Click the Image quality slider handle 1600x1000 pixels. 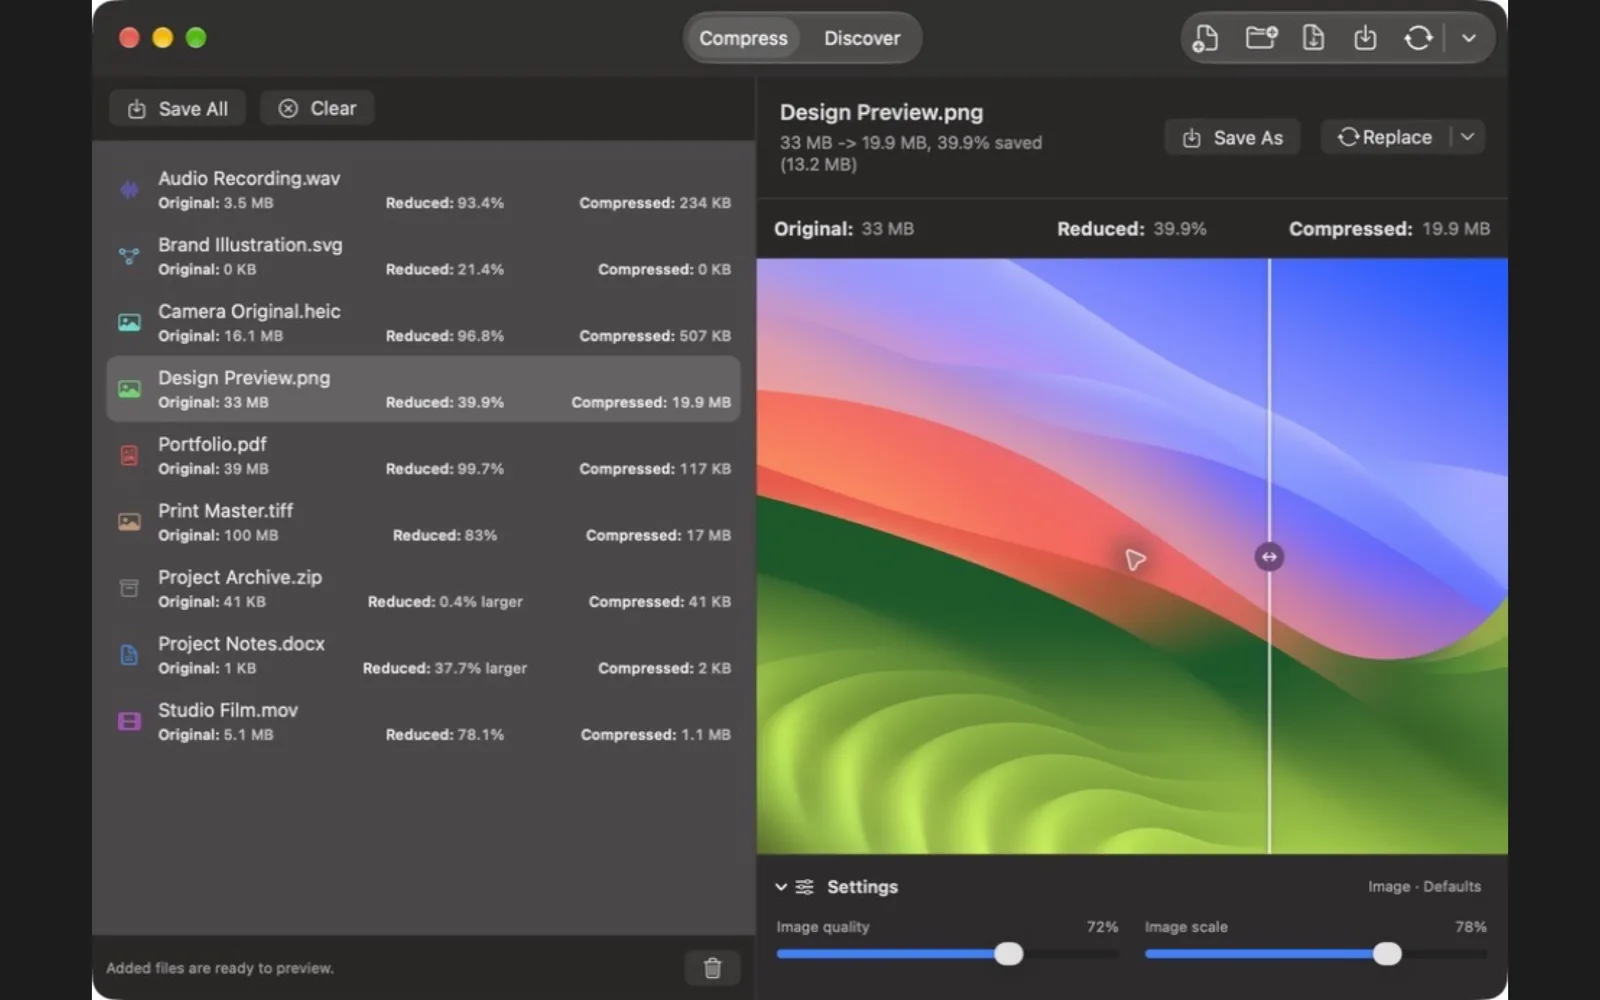pos(1009,954)
